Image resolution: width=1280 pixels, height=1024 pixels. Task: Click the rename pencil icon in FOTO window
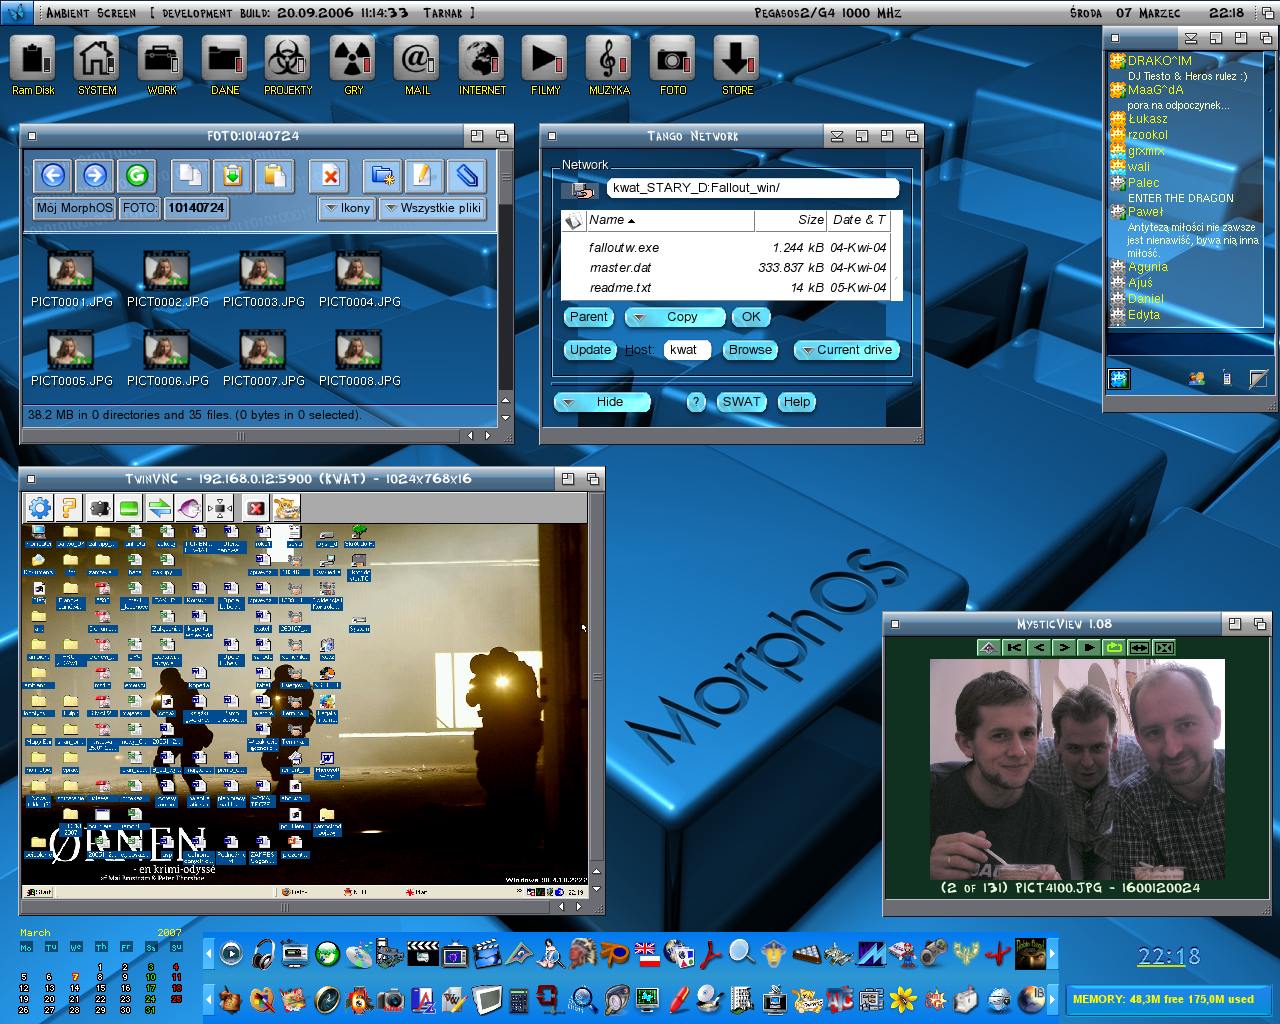pos(423,176)
